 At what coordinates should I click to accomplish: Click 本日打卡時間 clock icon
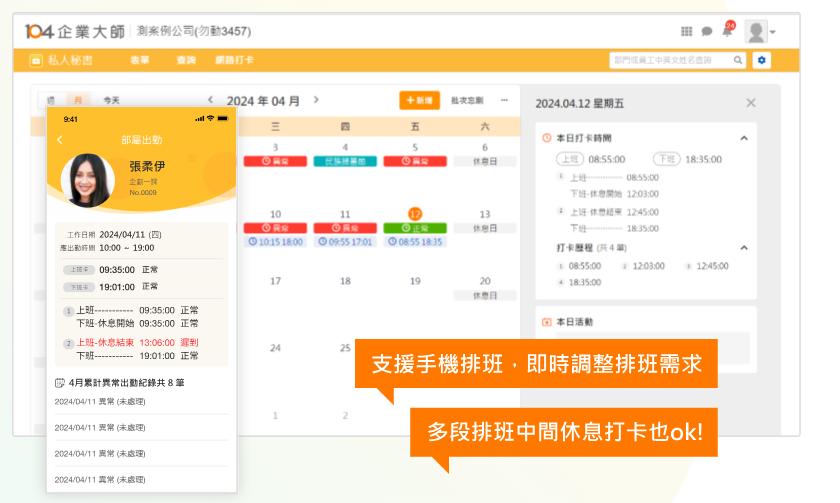pyautogui.click(x=546, y=138)
